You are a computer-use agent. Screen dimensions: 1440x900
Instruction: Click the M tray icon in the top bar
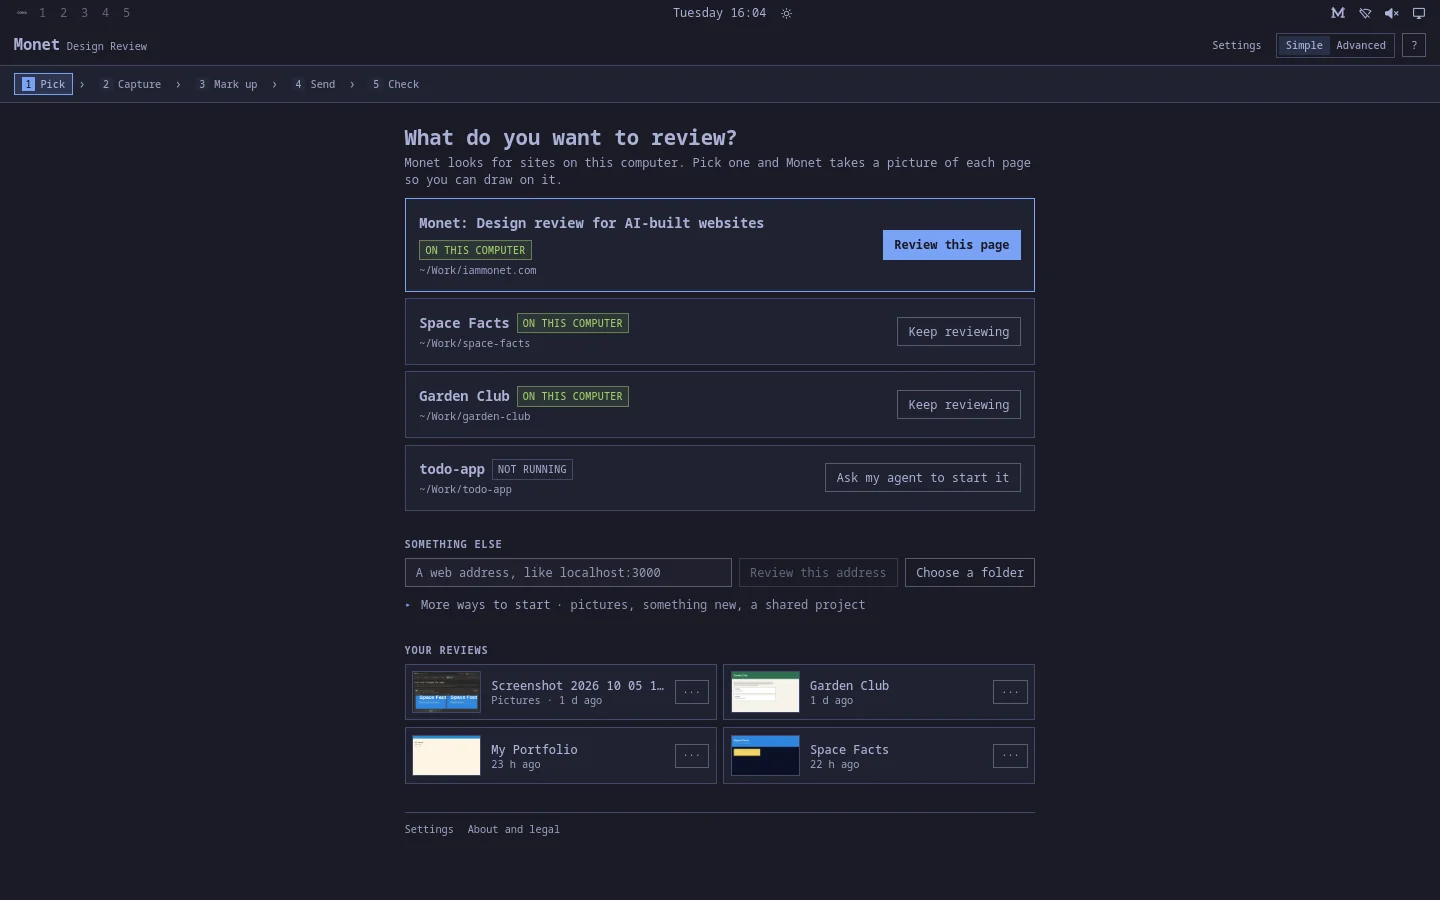1338,13
